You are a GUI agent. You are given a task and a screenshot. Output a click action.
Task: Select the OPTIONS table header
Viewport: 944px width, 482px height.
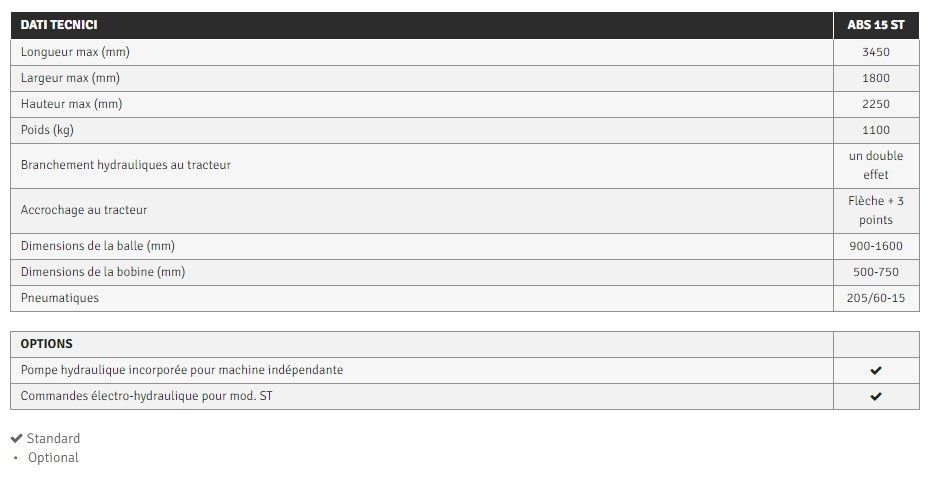click(47, 344)
